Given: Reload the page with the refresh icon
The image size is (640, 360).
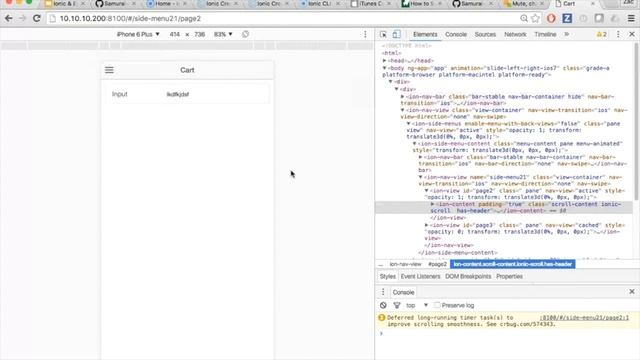Looking at the screenshot, I should [37, 18].
